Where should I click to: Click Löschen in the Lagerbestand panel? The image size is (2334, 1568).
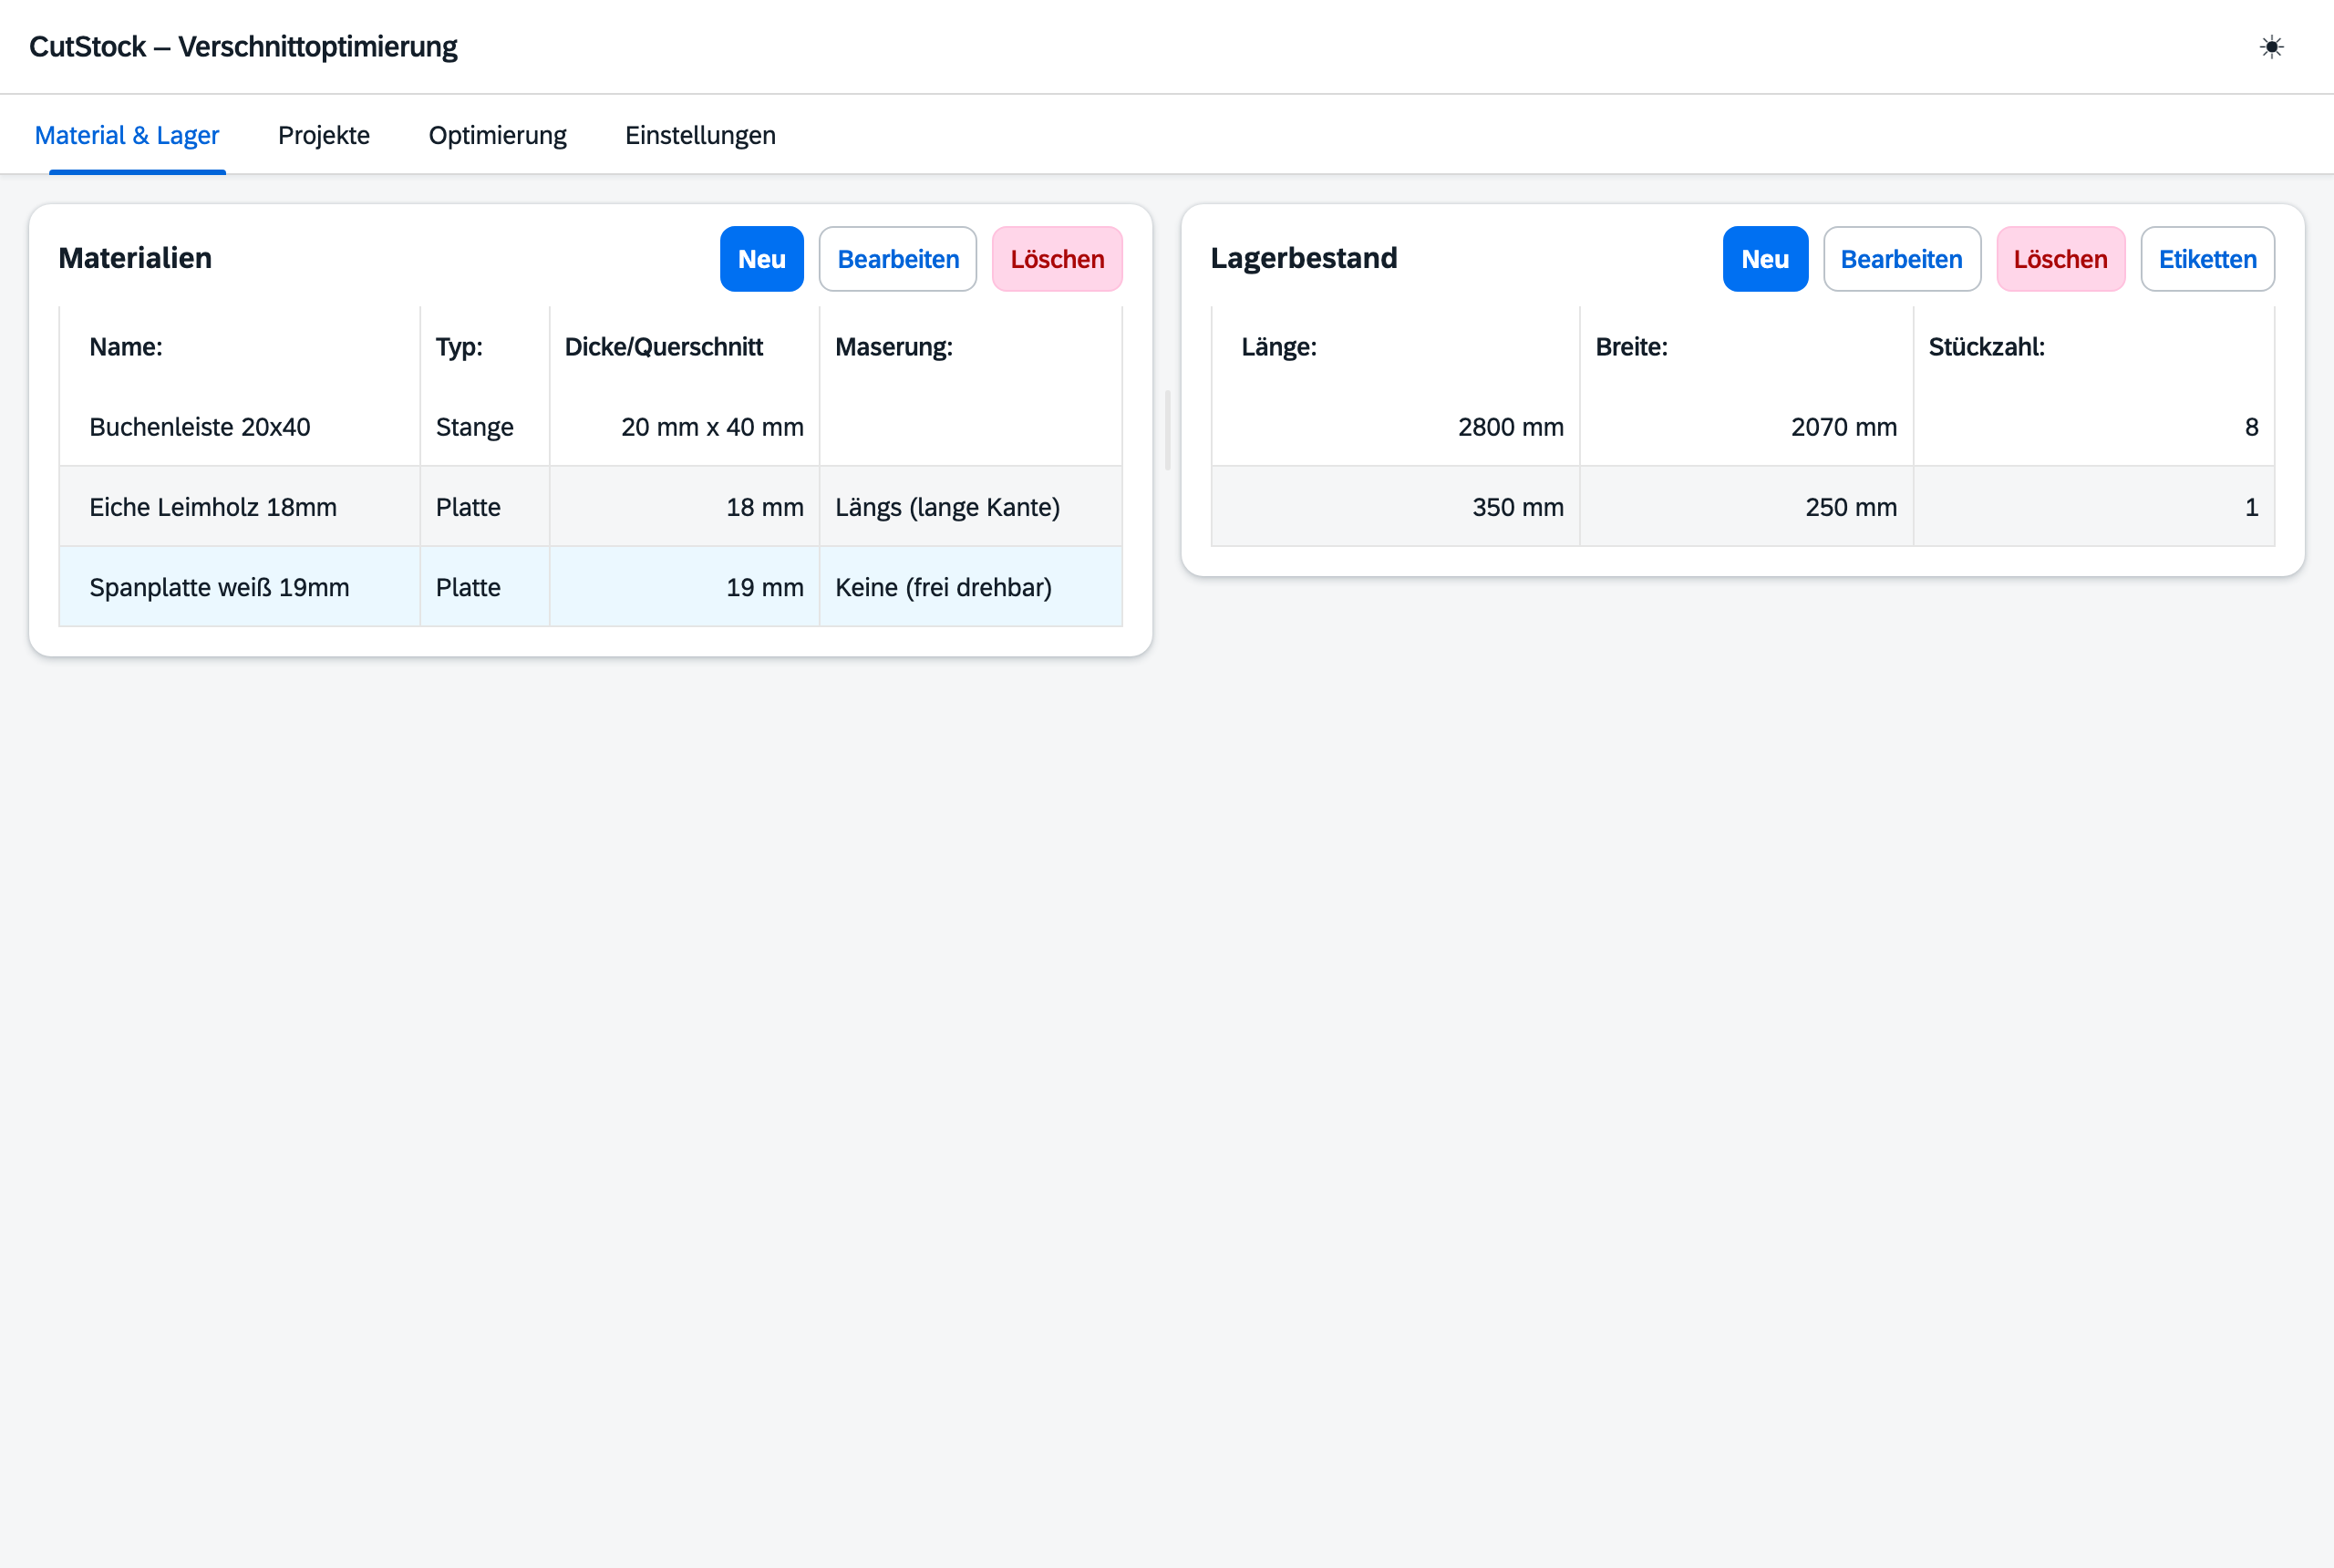coord(2060,259)
